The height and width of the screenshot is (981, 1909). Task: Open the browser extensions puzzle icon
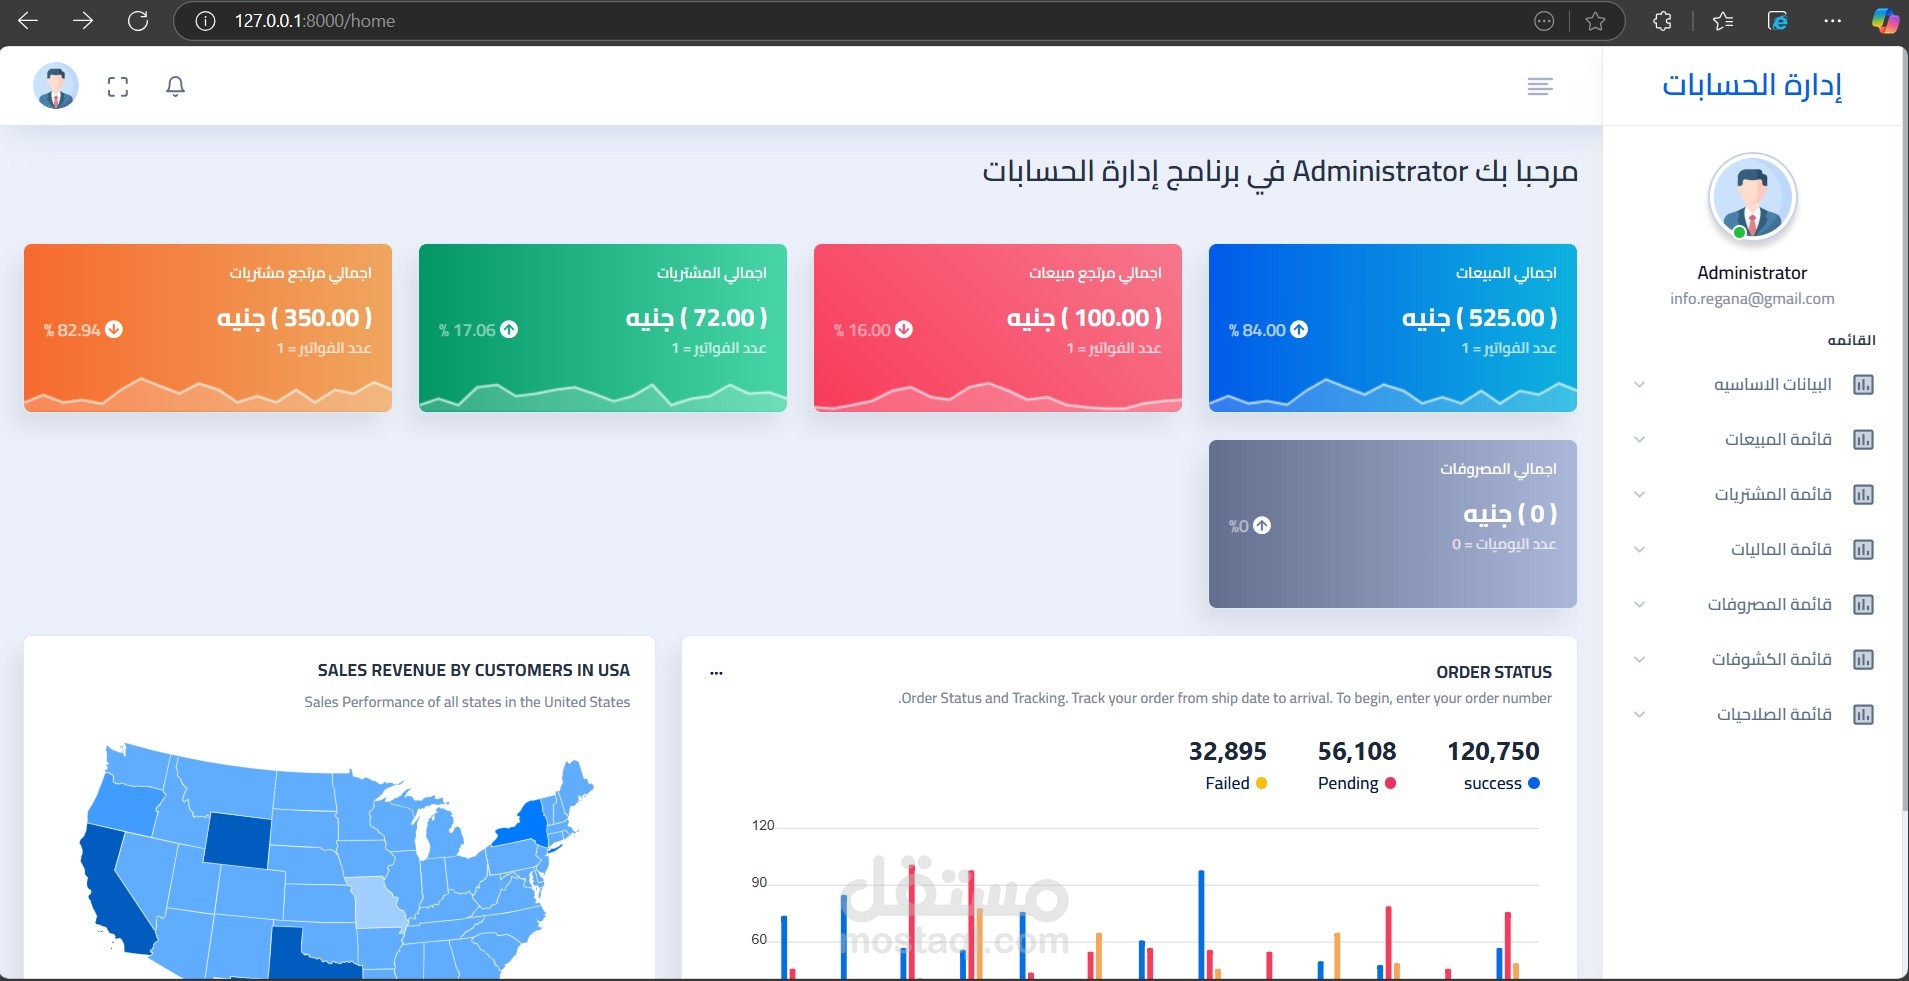tap(1662, 21)
